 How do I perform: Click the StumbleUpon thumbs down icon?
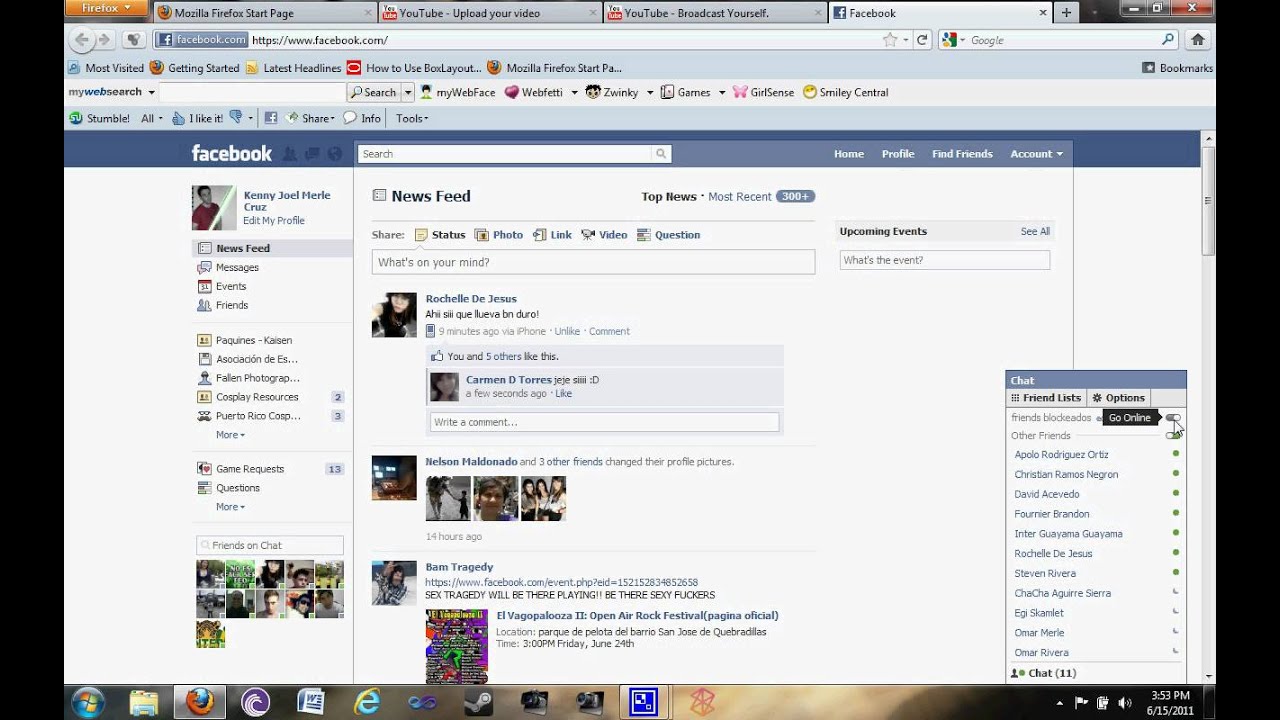point(236,117)
